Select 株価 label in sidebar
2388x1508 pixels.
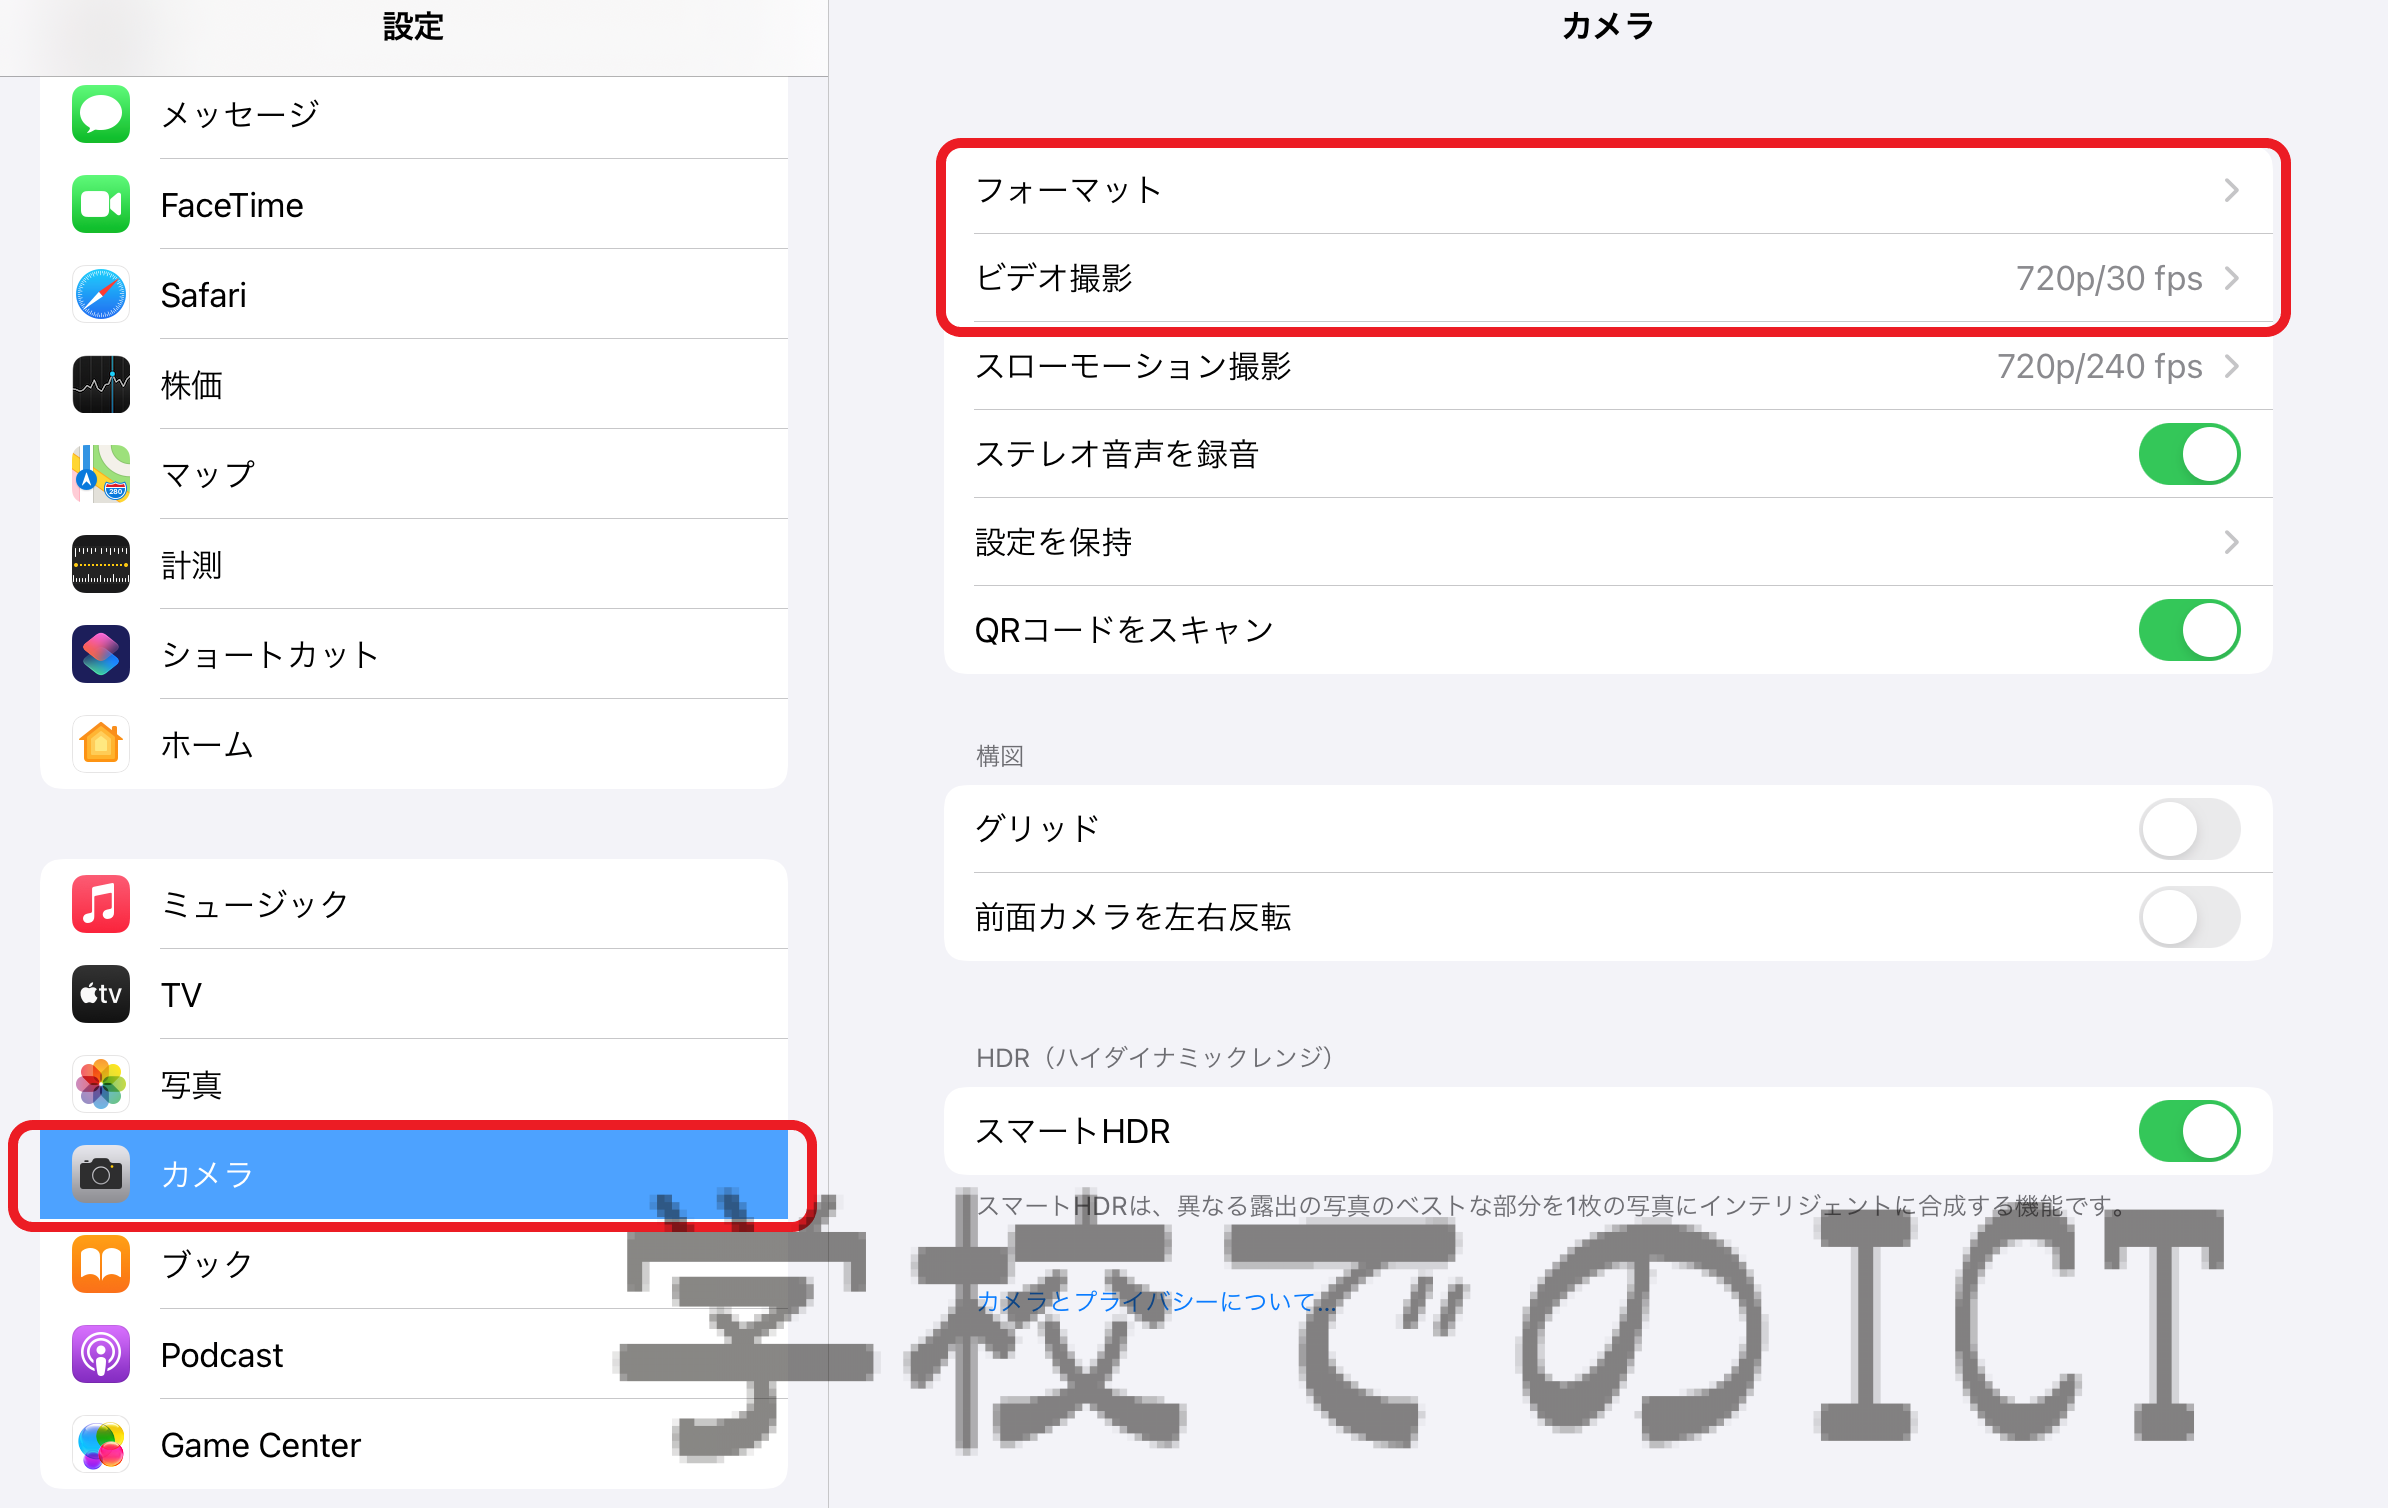[192, 385]
